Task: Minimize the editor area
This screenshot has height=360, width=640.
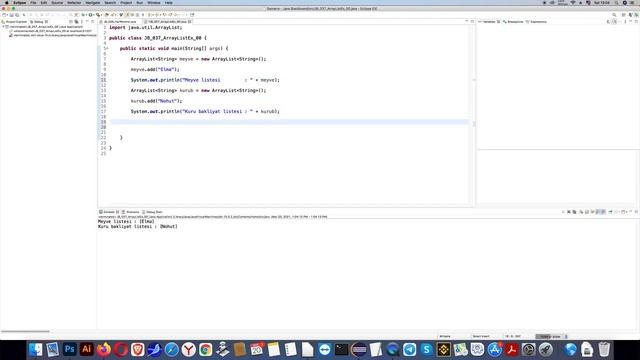Action: [467, 21]
